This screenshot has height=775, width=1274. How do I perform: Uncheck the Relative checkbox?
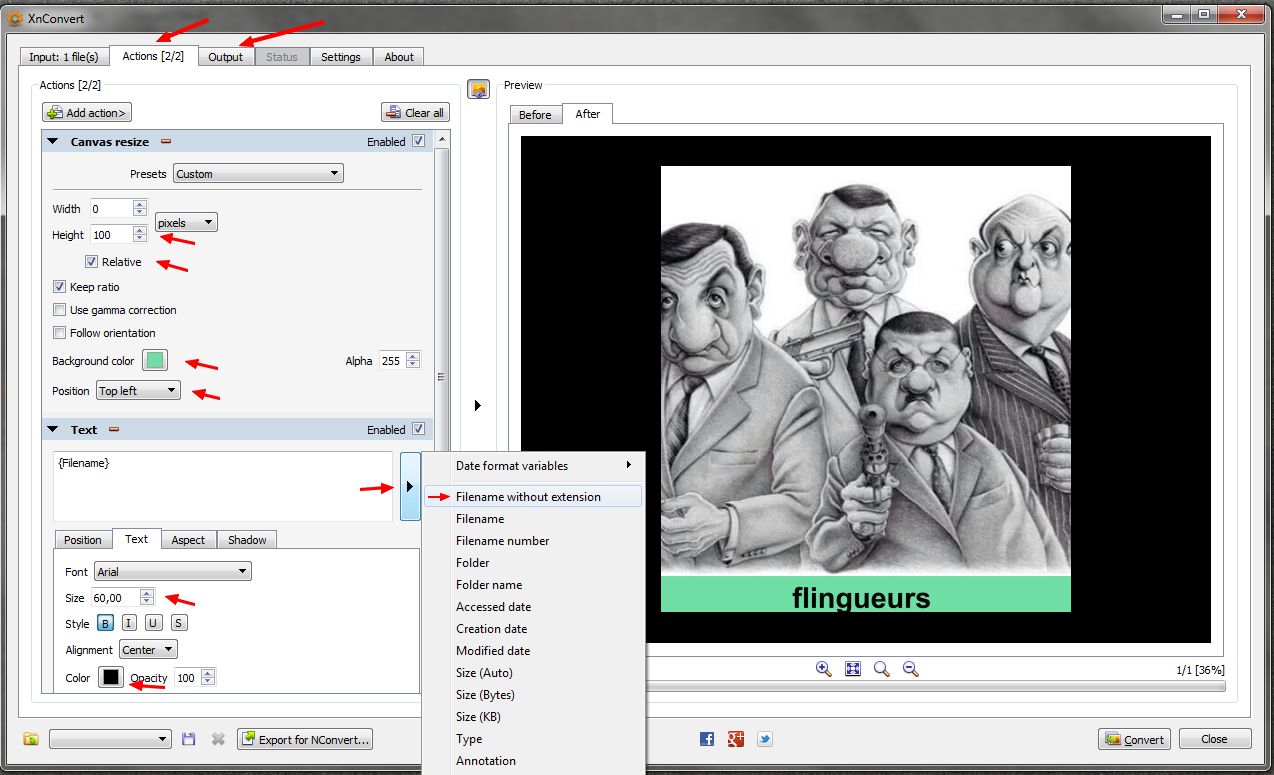pyautogui.click(x=92, y=262)
